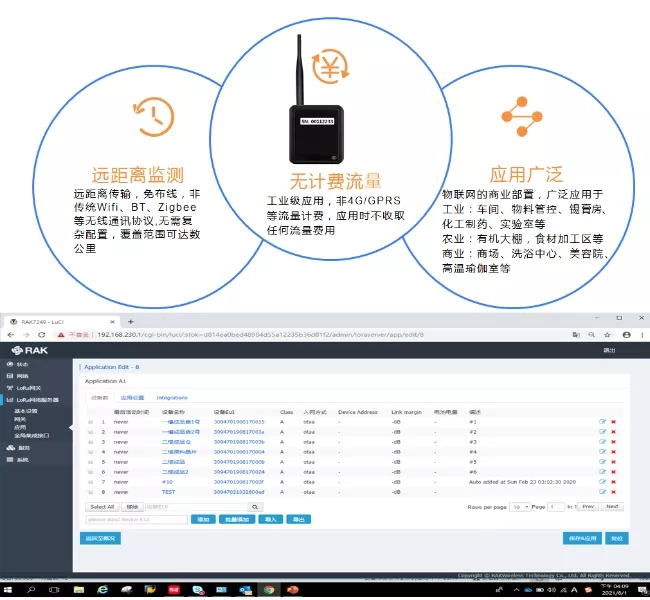Open PowerPoint from the taskbar
650x600 pixels.
293,589
